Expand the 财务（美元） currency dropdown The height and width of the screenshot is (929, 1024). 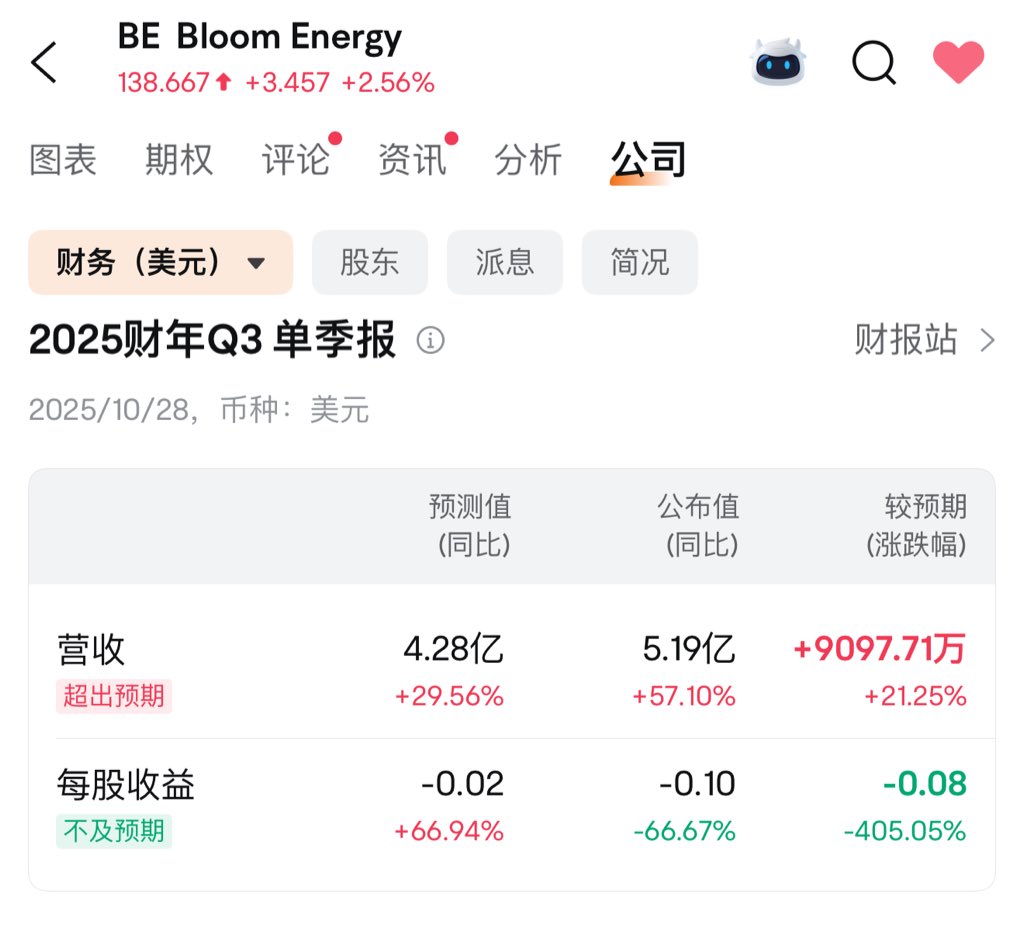click(x=160, y=263)
